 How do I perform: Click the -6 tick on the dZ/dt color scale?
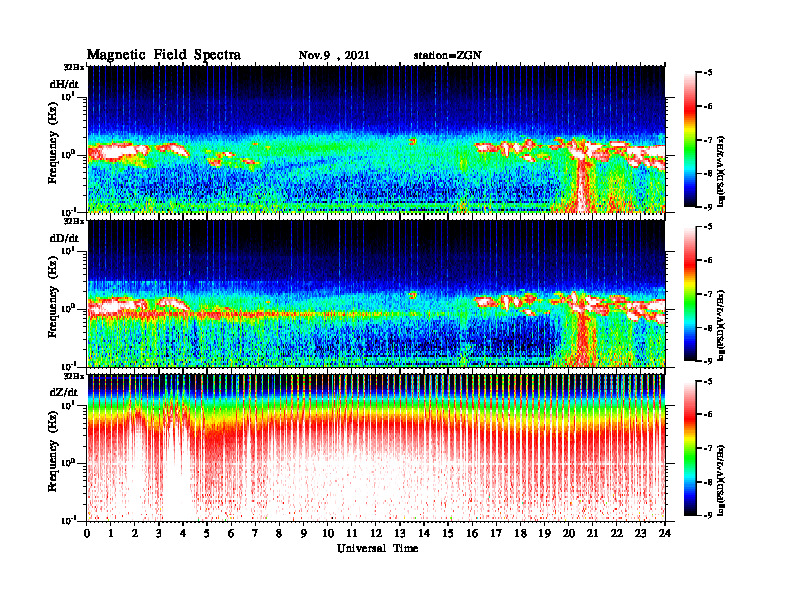(707, 415)
